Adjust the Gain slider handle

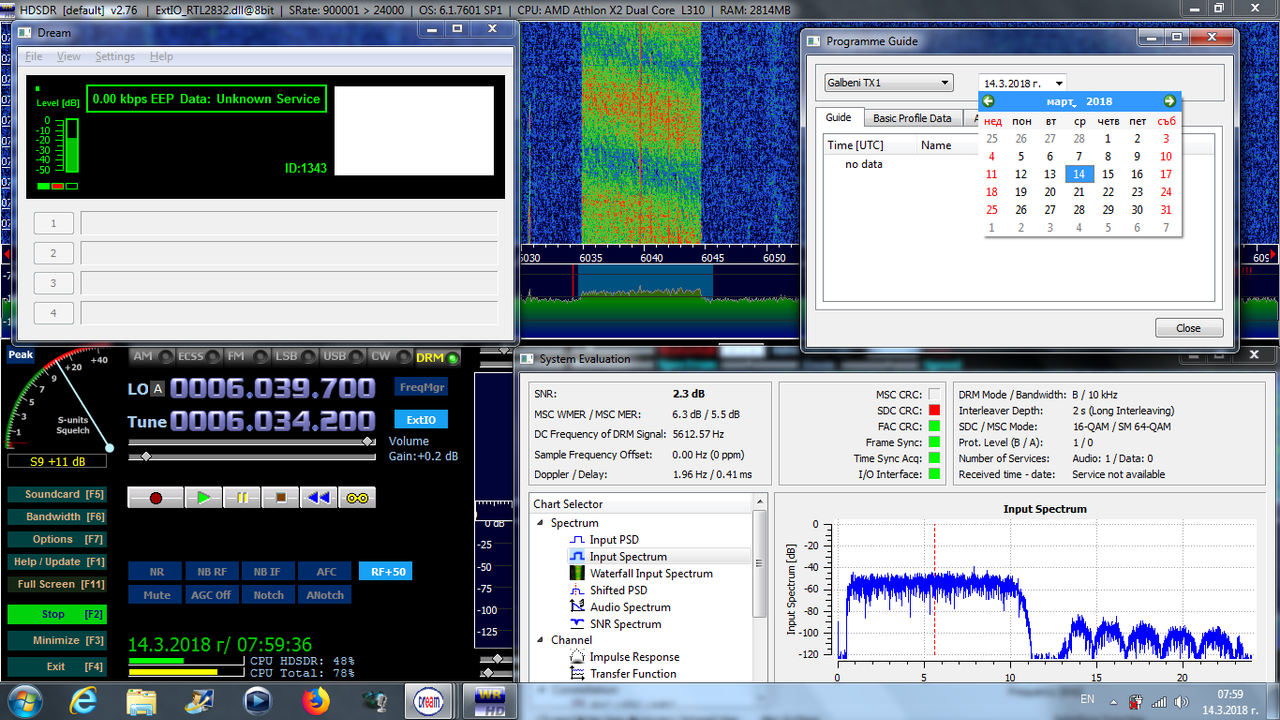[x=146, y=456]
